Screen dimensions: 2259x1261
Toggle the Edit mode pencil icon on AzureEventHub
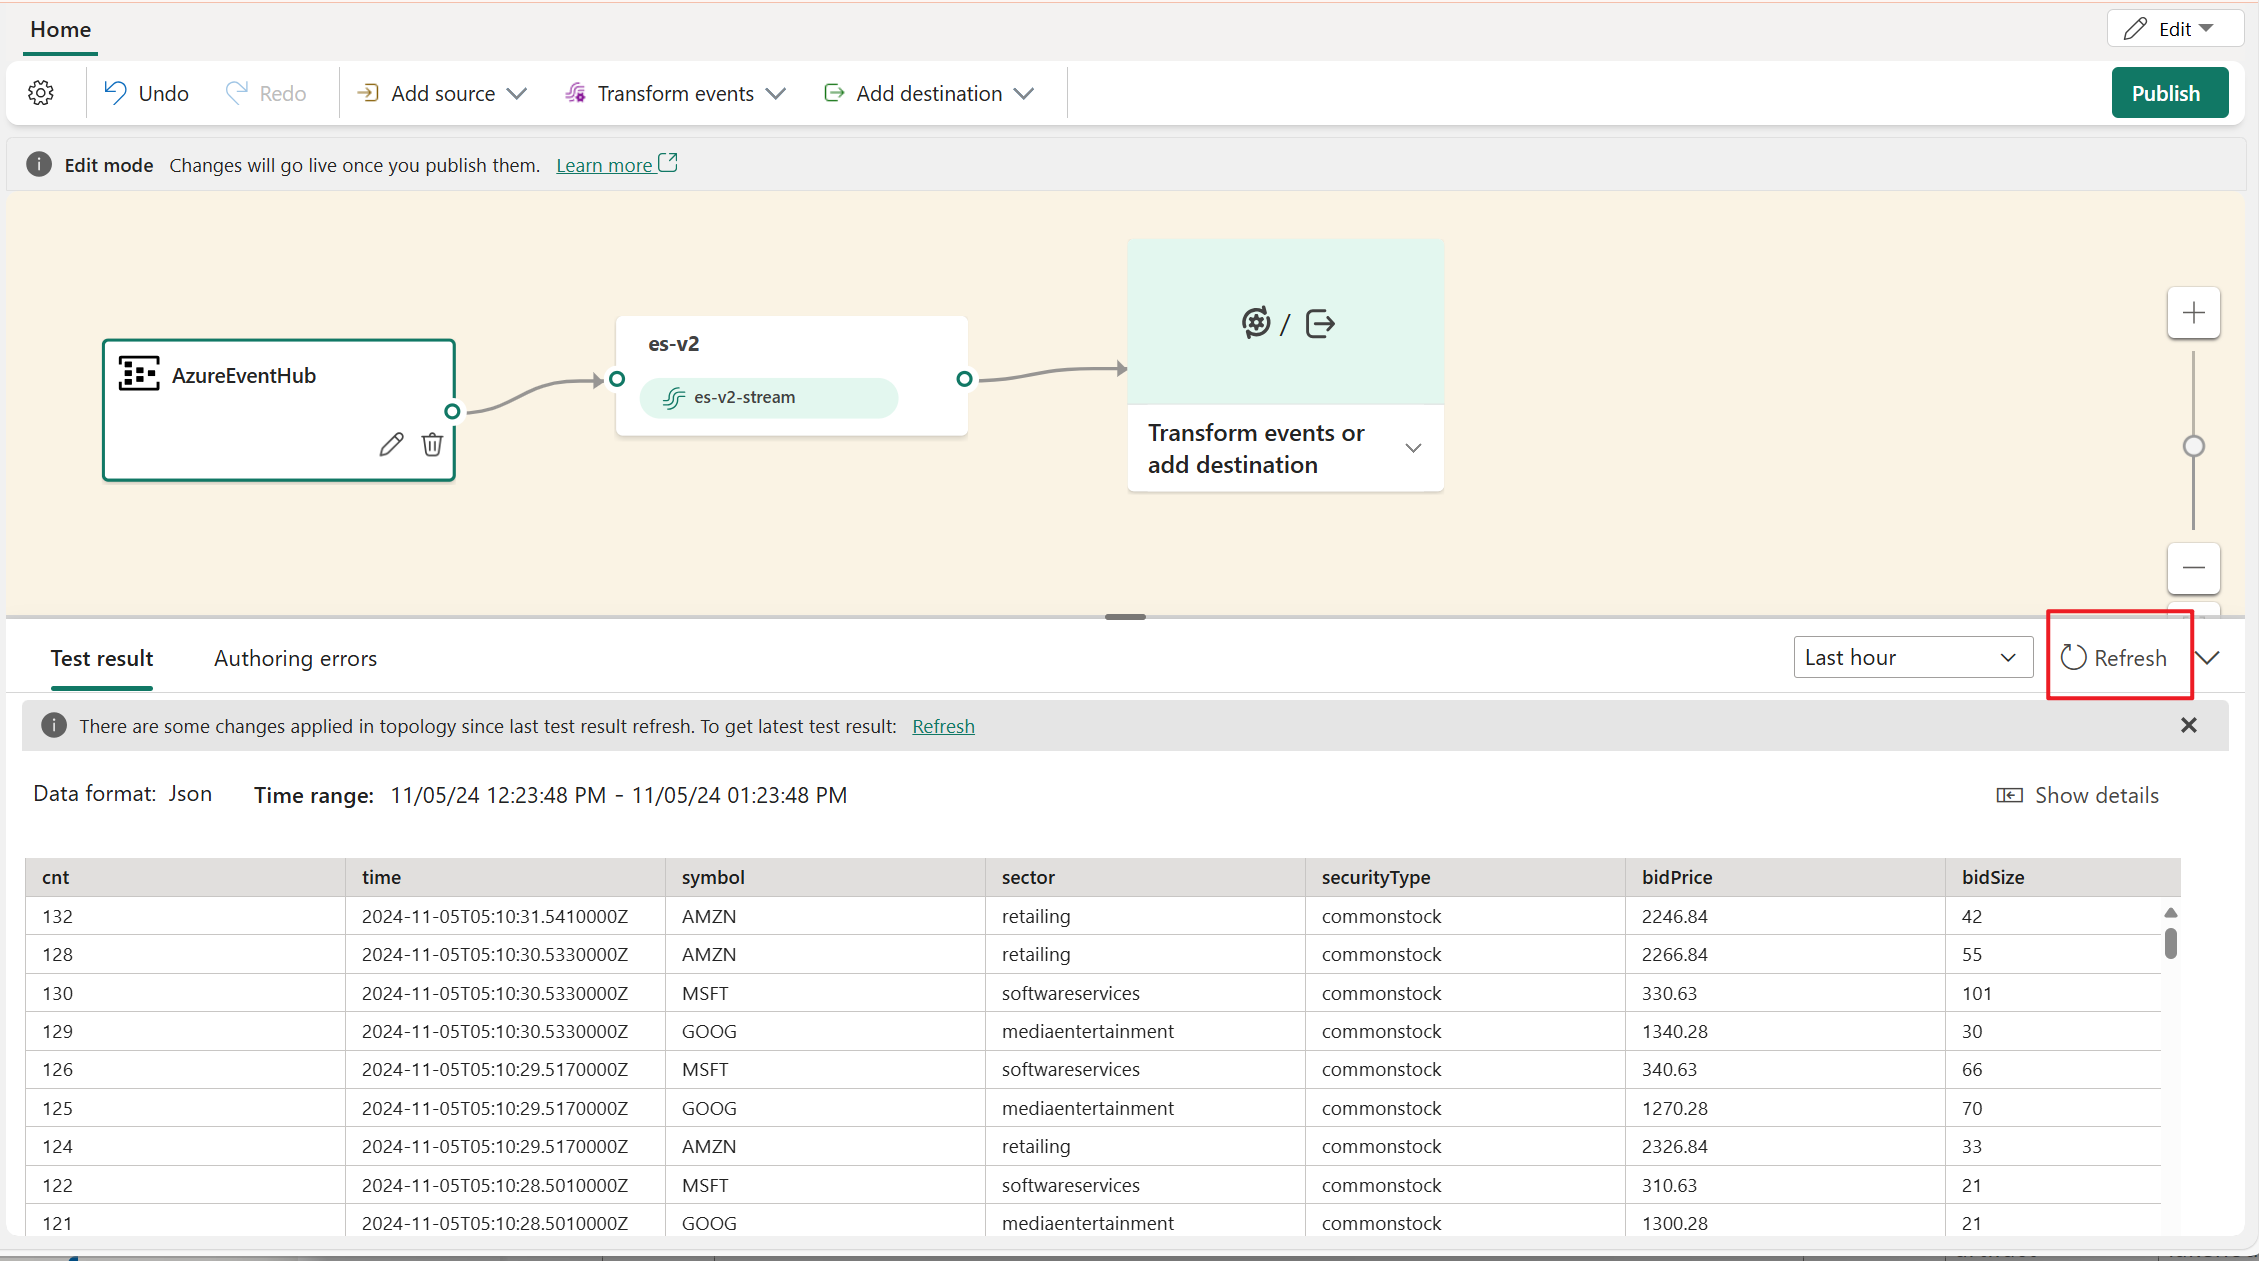click(391, 445)
